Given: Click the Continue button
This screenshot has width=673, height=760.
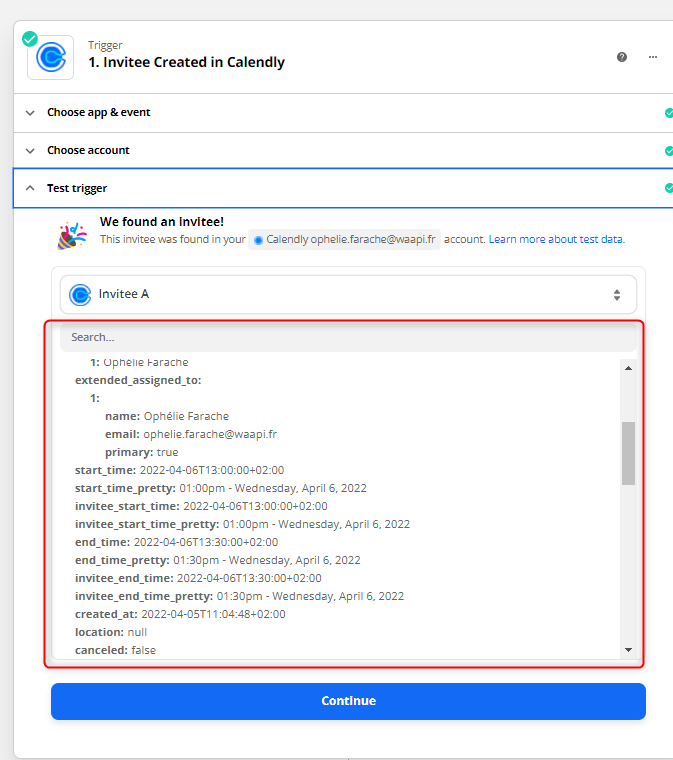Looking at the screenshot, I should [348, 701].
